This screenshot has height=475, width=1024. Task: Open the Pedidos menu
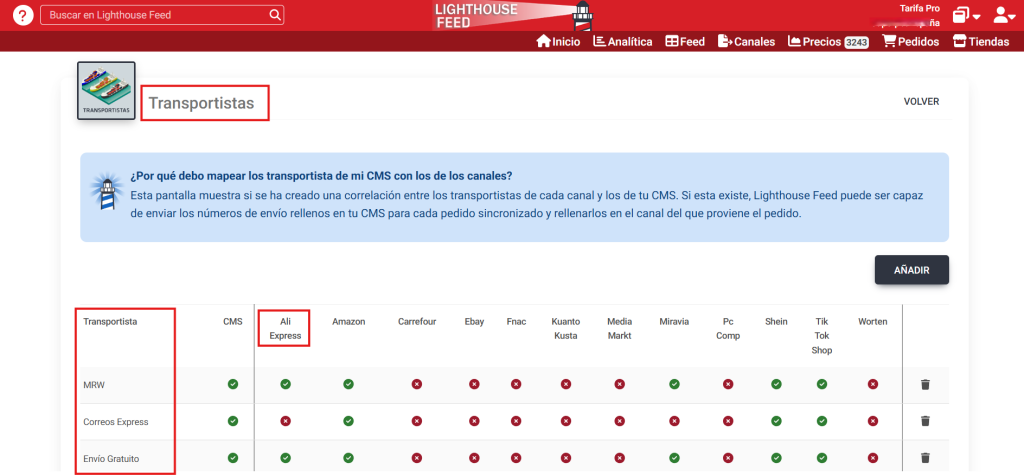pos(910,42)
